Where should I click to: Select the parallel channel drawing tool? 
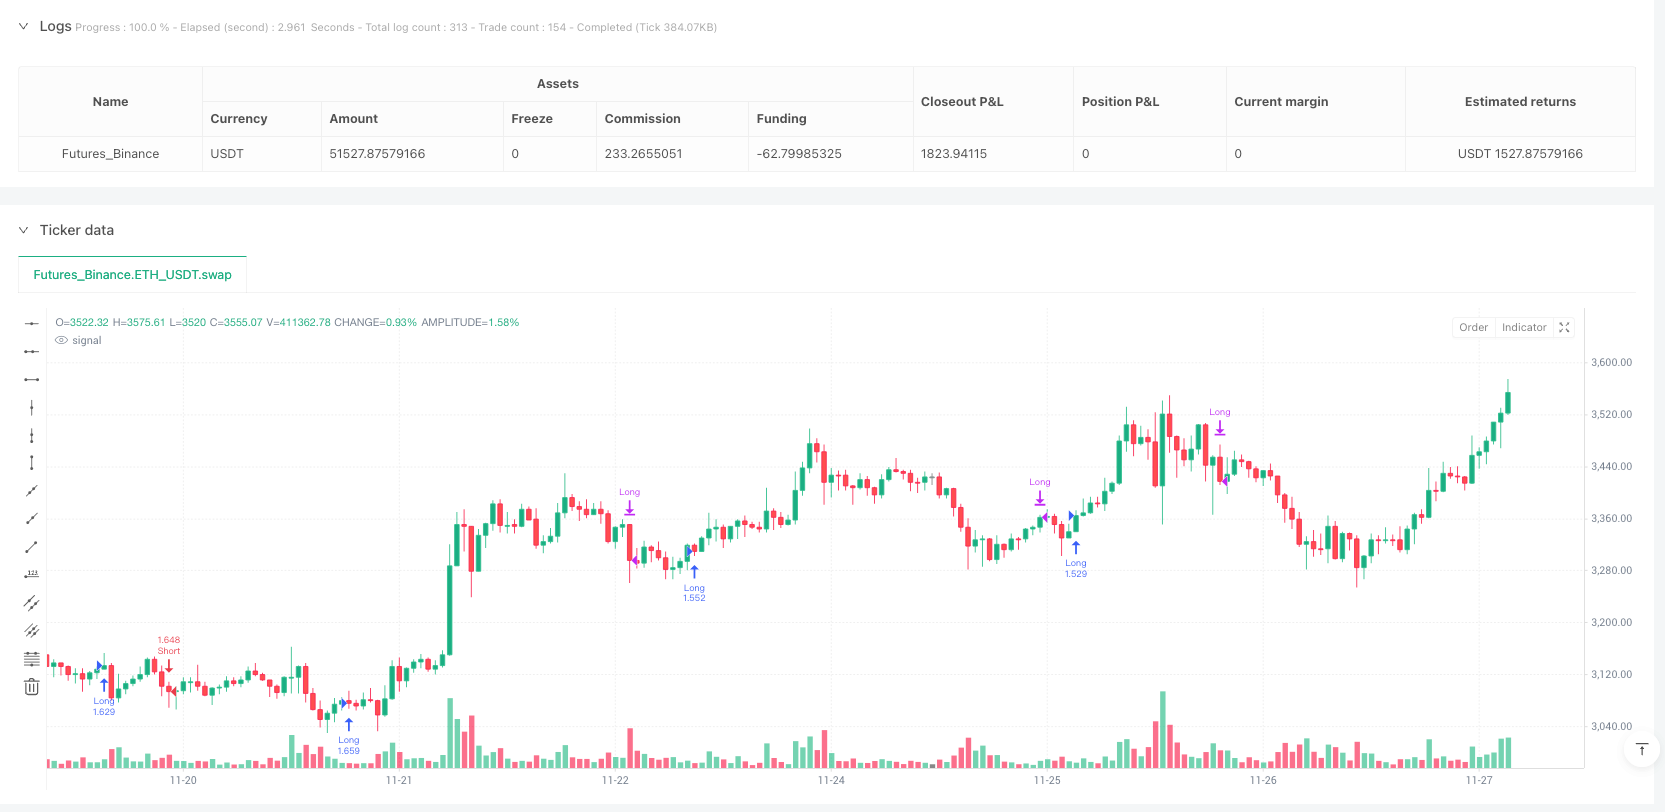click(x=32, y=602)
